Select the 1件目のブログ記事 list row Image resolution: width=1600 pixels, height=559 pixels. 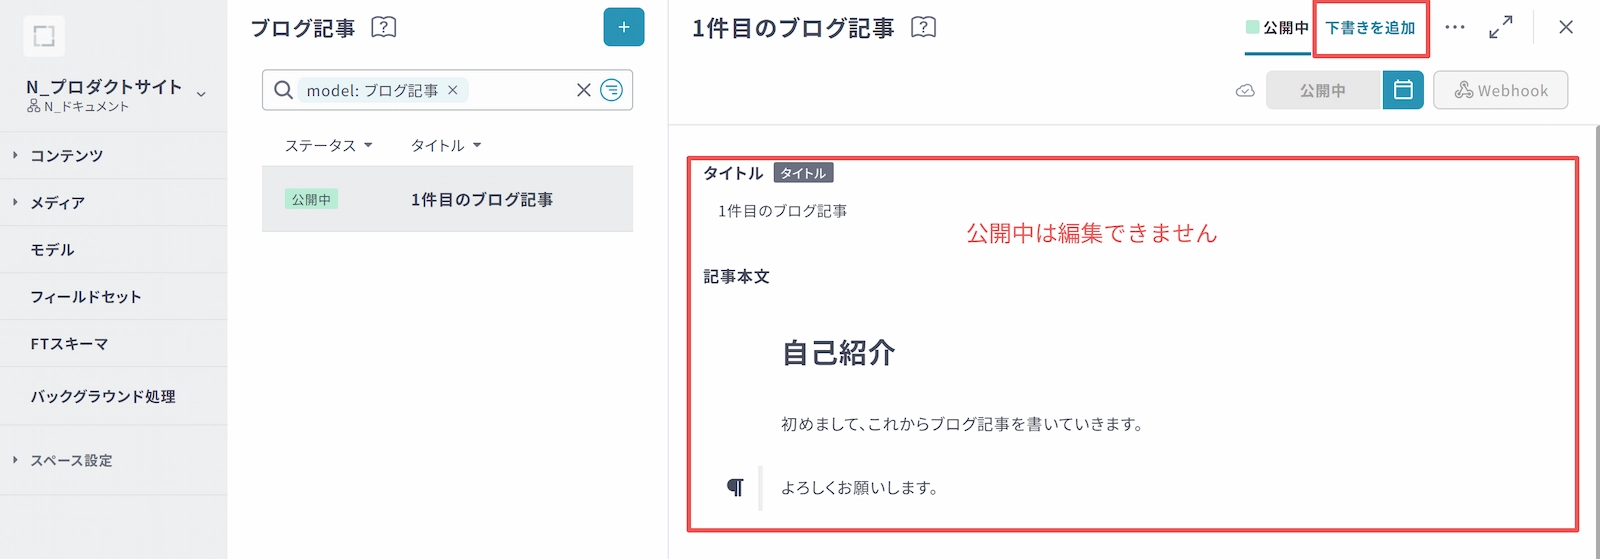point(447,199)
